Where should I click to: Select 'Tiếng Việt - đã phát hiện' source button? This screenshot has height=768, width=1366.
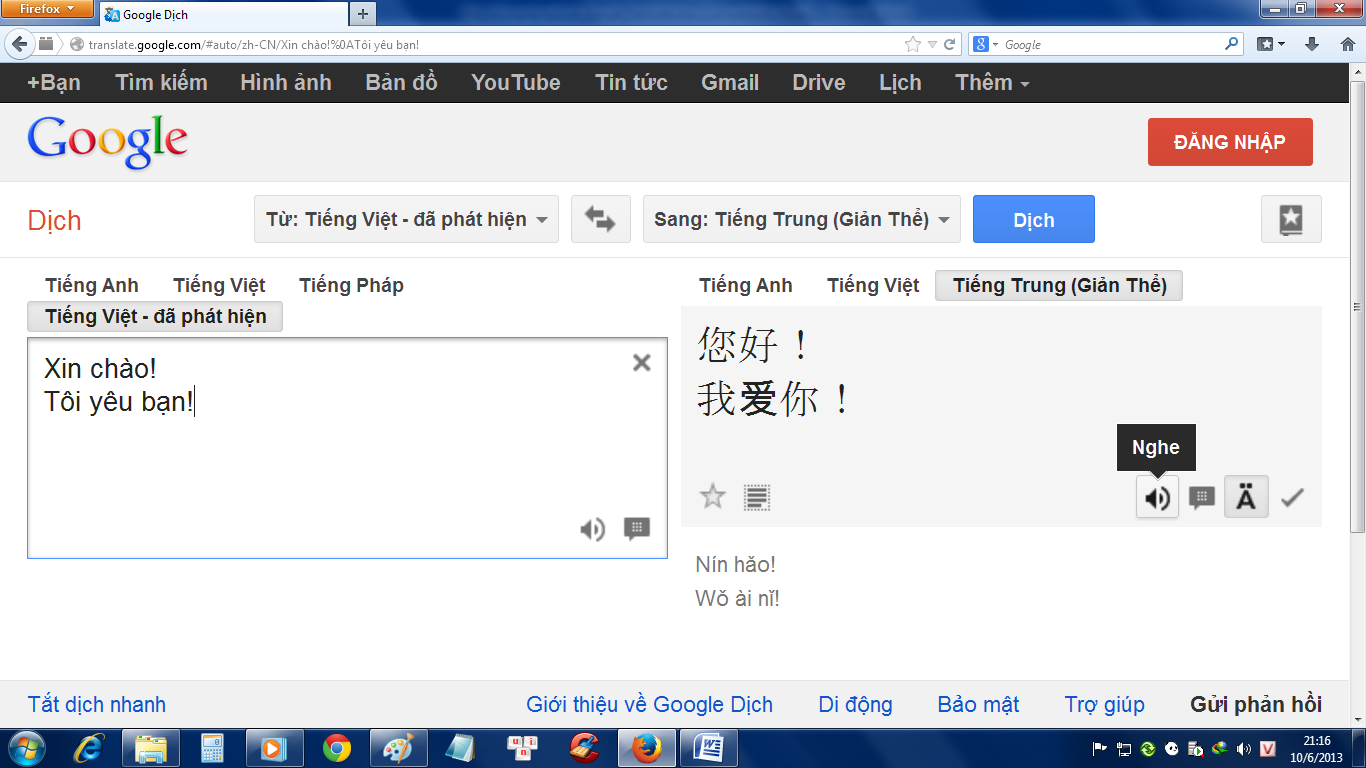[x=155, y=316]
